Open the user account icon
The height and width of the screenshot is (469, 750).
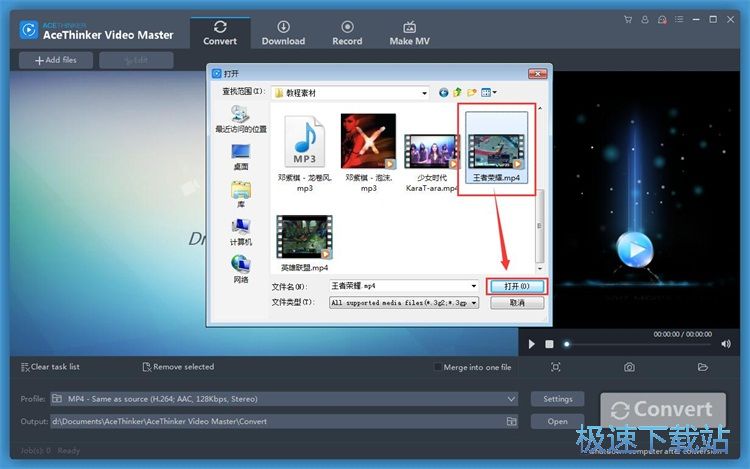point(645,20)
